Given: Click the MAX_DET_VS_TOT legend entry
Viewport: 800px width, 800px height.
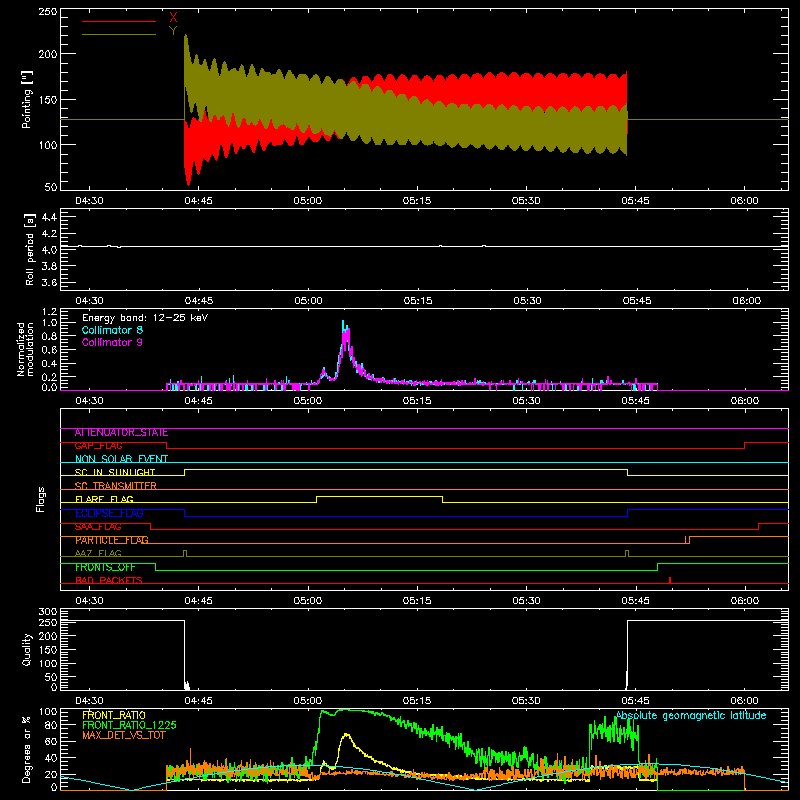Looking at the screenshot, I should point(124,735).
